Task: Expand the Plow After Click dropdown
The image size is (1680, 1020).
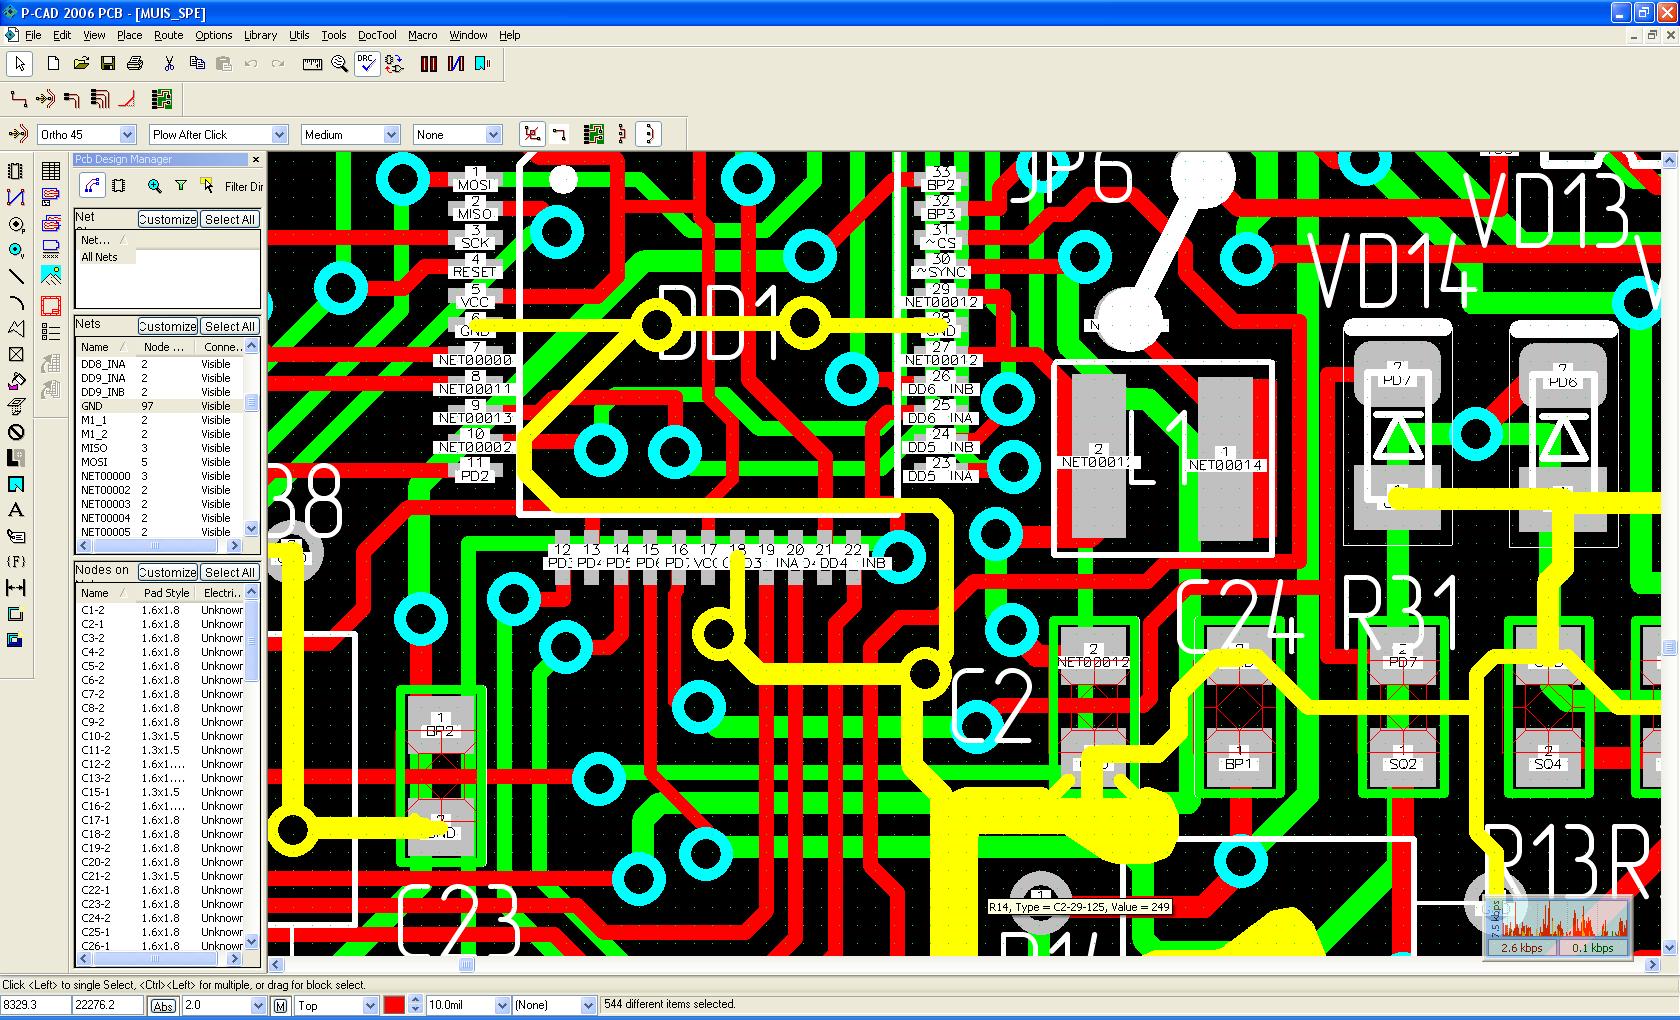Action: pyautogui.click(x=279, y=135)
